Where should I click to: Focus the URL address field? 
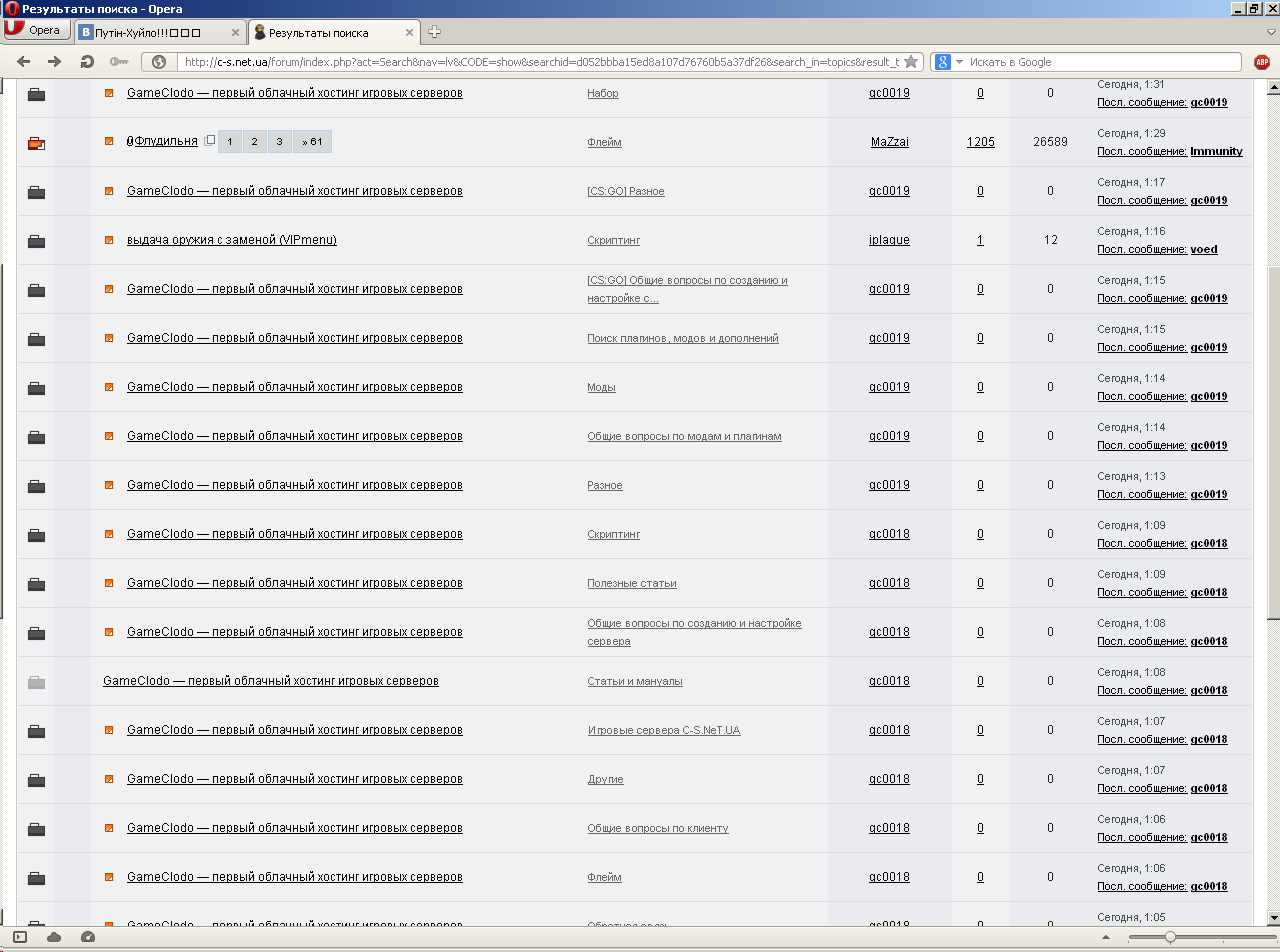coord(539,62)
